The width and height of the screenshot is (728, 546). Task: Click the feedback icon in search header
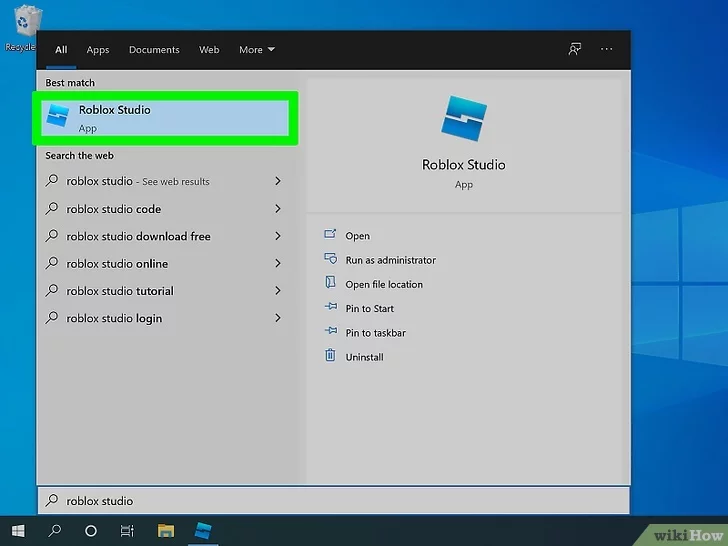click(x=575, y=49)
